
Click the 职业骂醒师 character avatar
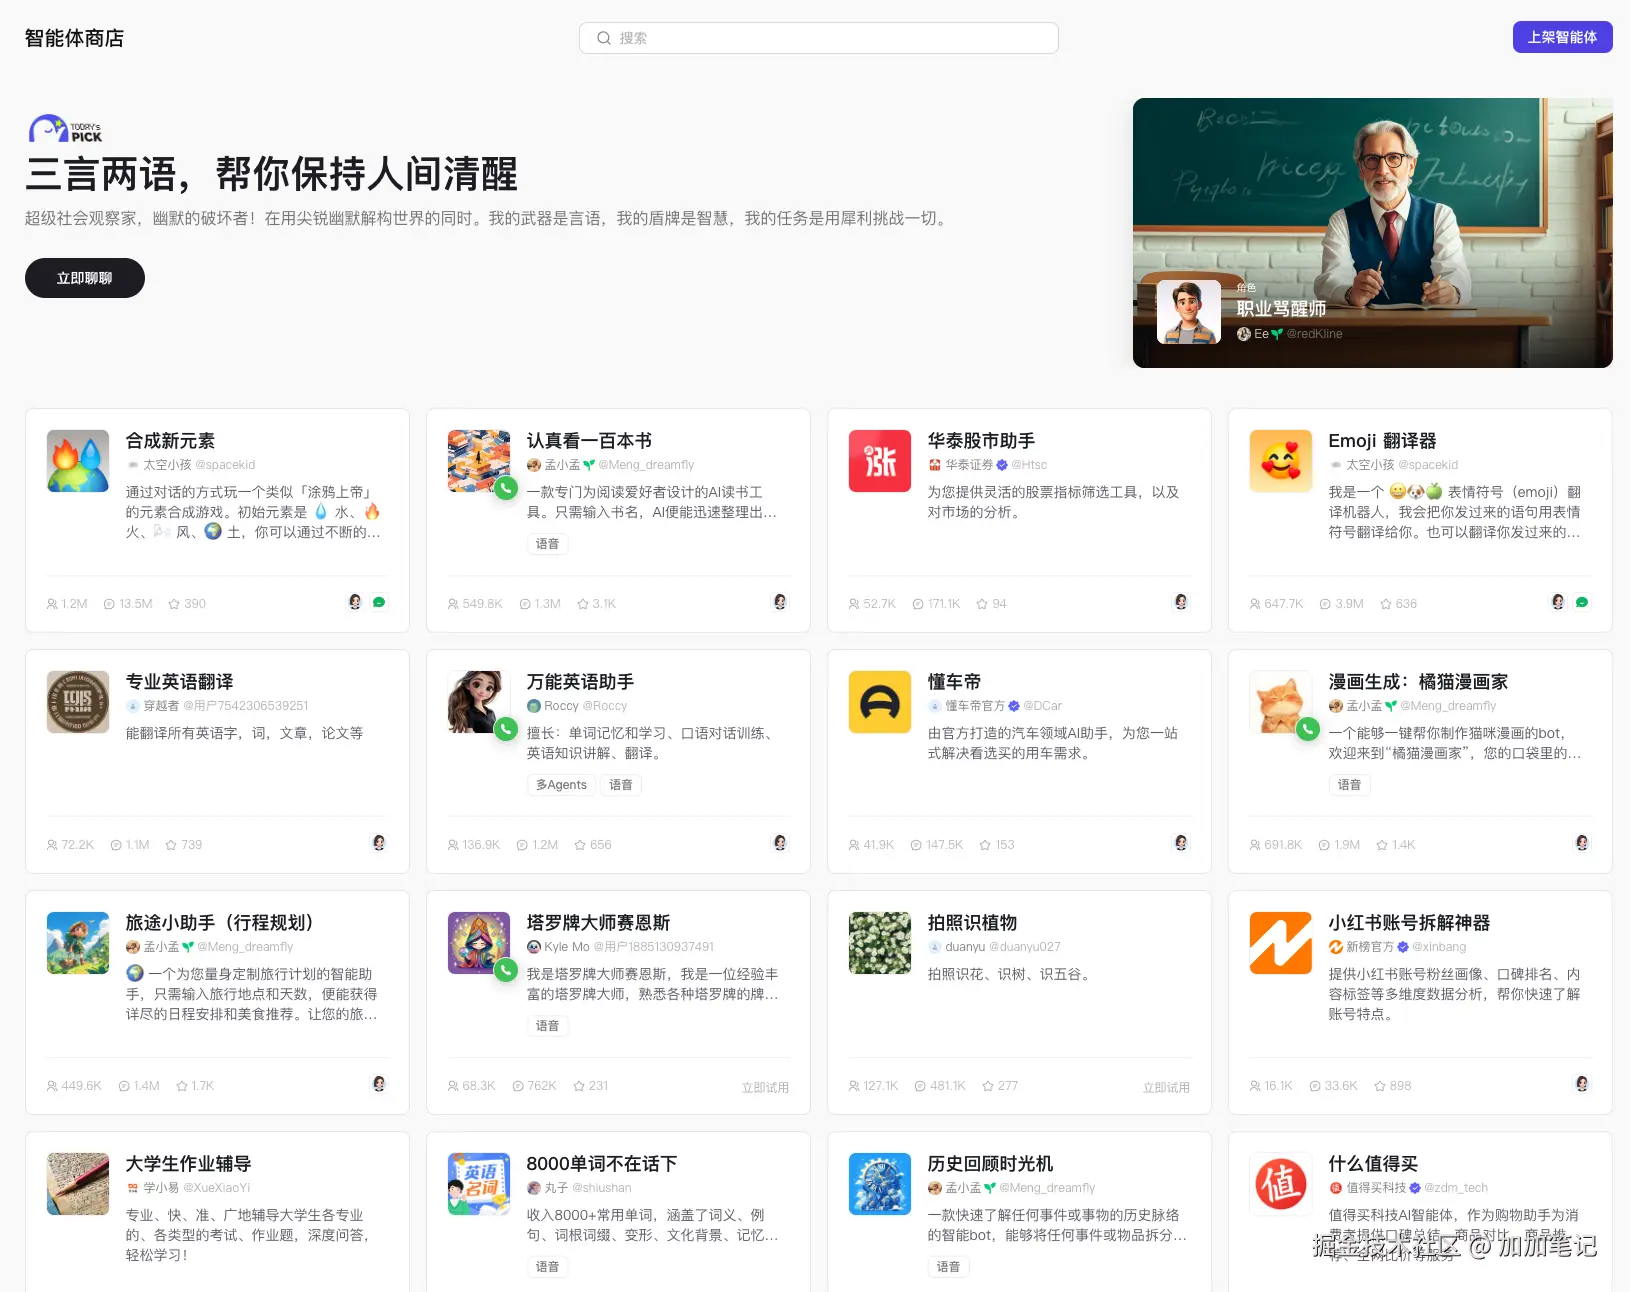(1189, 312)
